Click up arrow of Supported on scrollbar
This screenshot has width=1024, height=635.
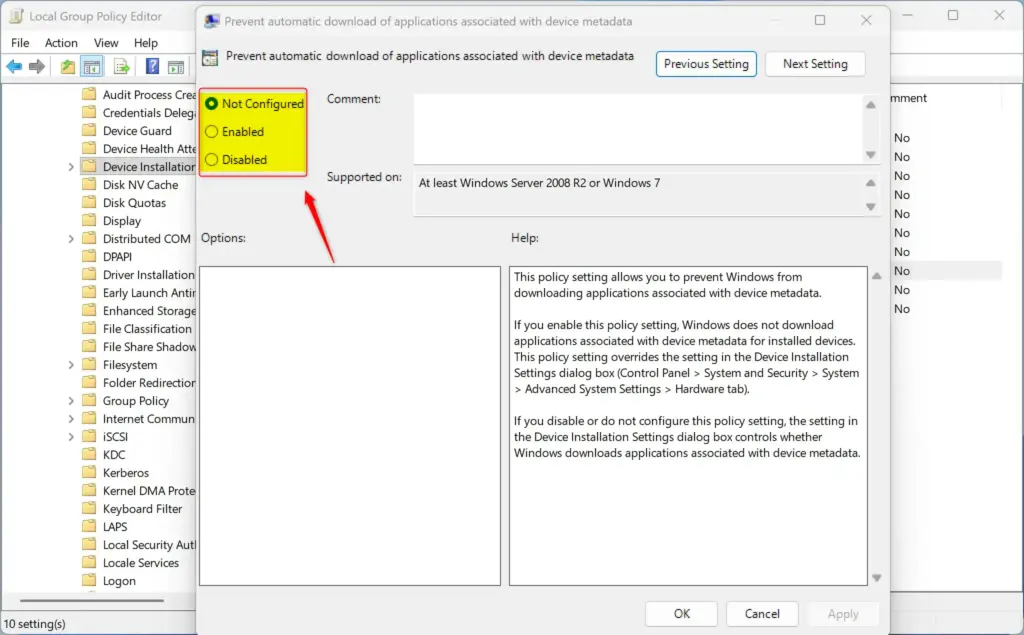point(871,184)
